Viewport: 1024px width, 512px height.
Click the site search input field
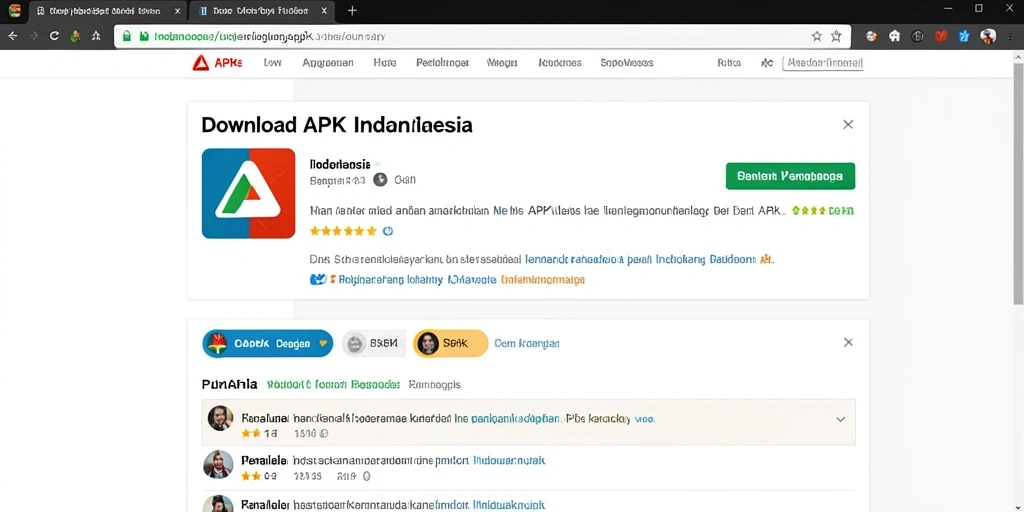coord(823,63)
